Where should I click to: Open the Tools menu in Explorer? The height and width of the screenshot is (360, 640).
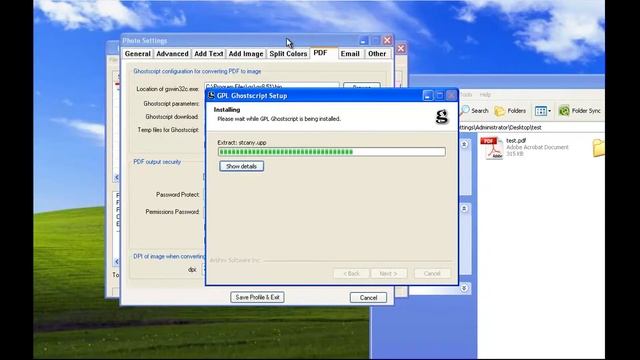point(466,95)
